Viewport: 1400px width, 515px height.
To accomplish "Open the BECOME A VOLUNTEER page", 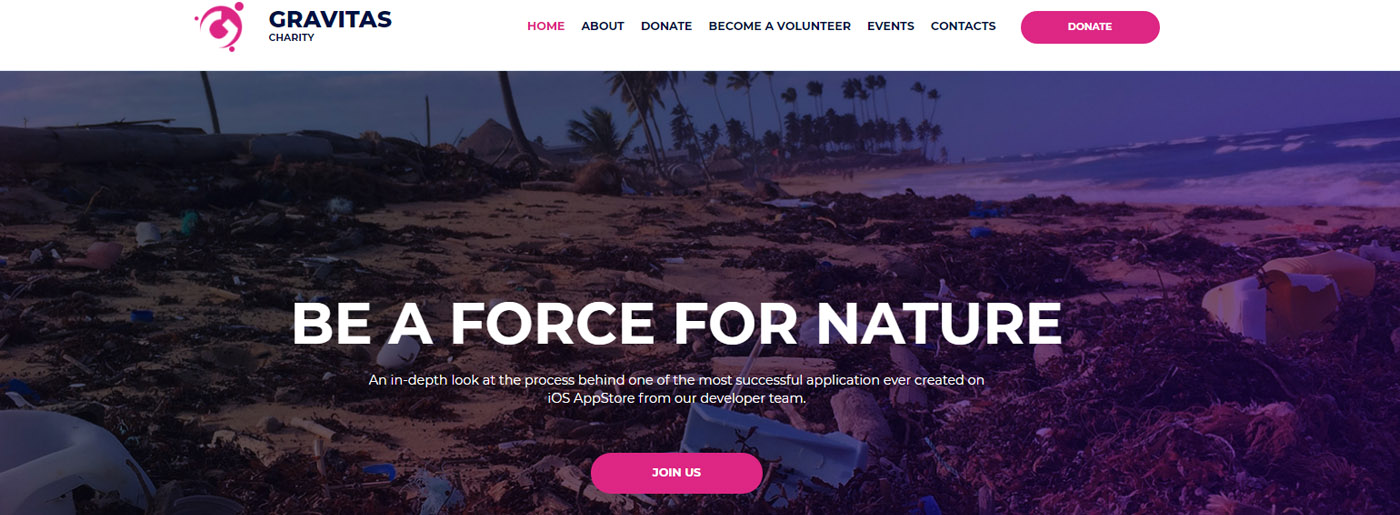I will click(780, 26).
